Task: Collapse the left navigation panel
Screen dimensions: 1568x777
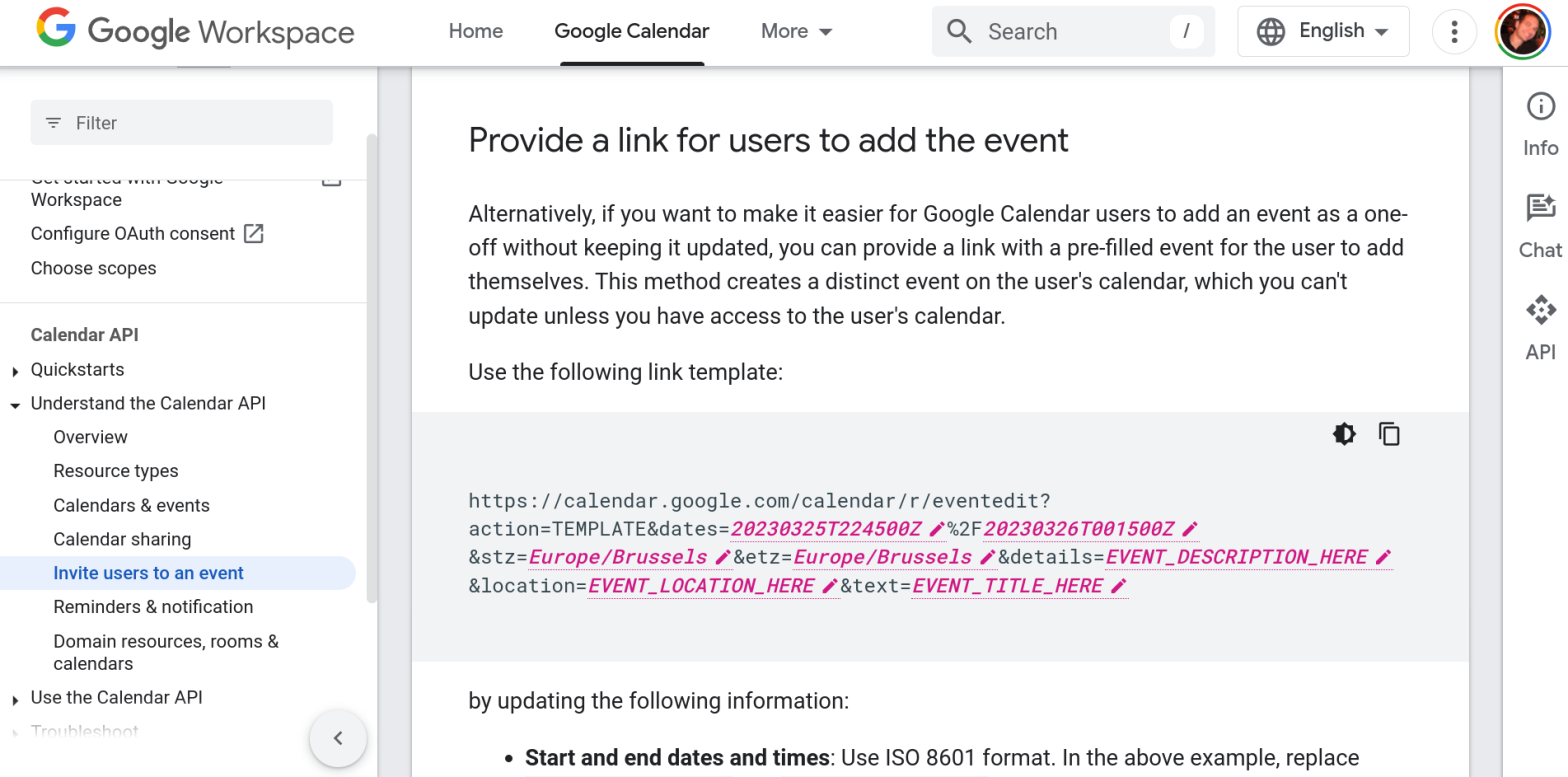Action: [x=338, y=739]
